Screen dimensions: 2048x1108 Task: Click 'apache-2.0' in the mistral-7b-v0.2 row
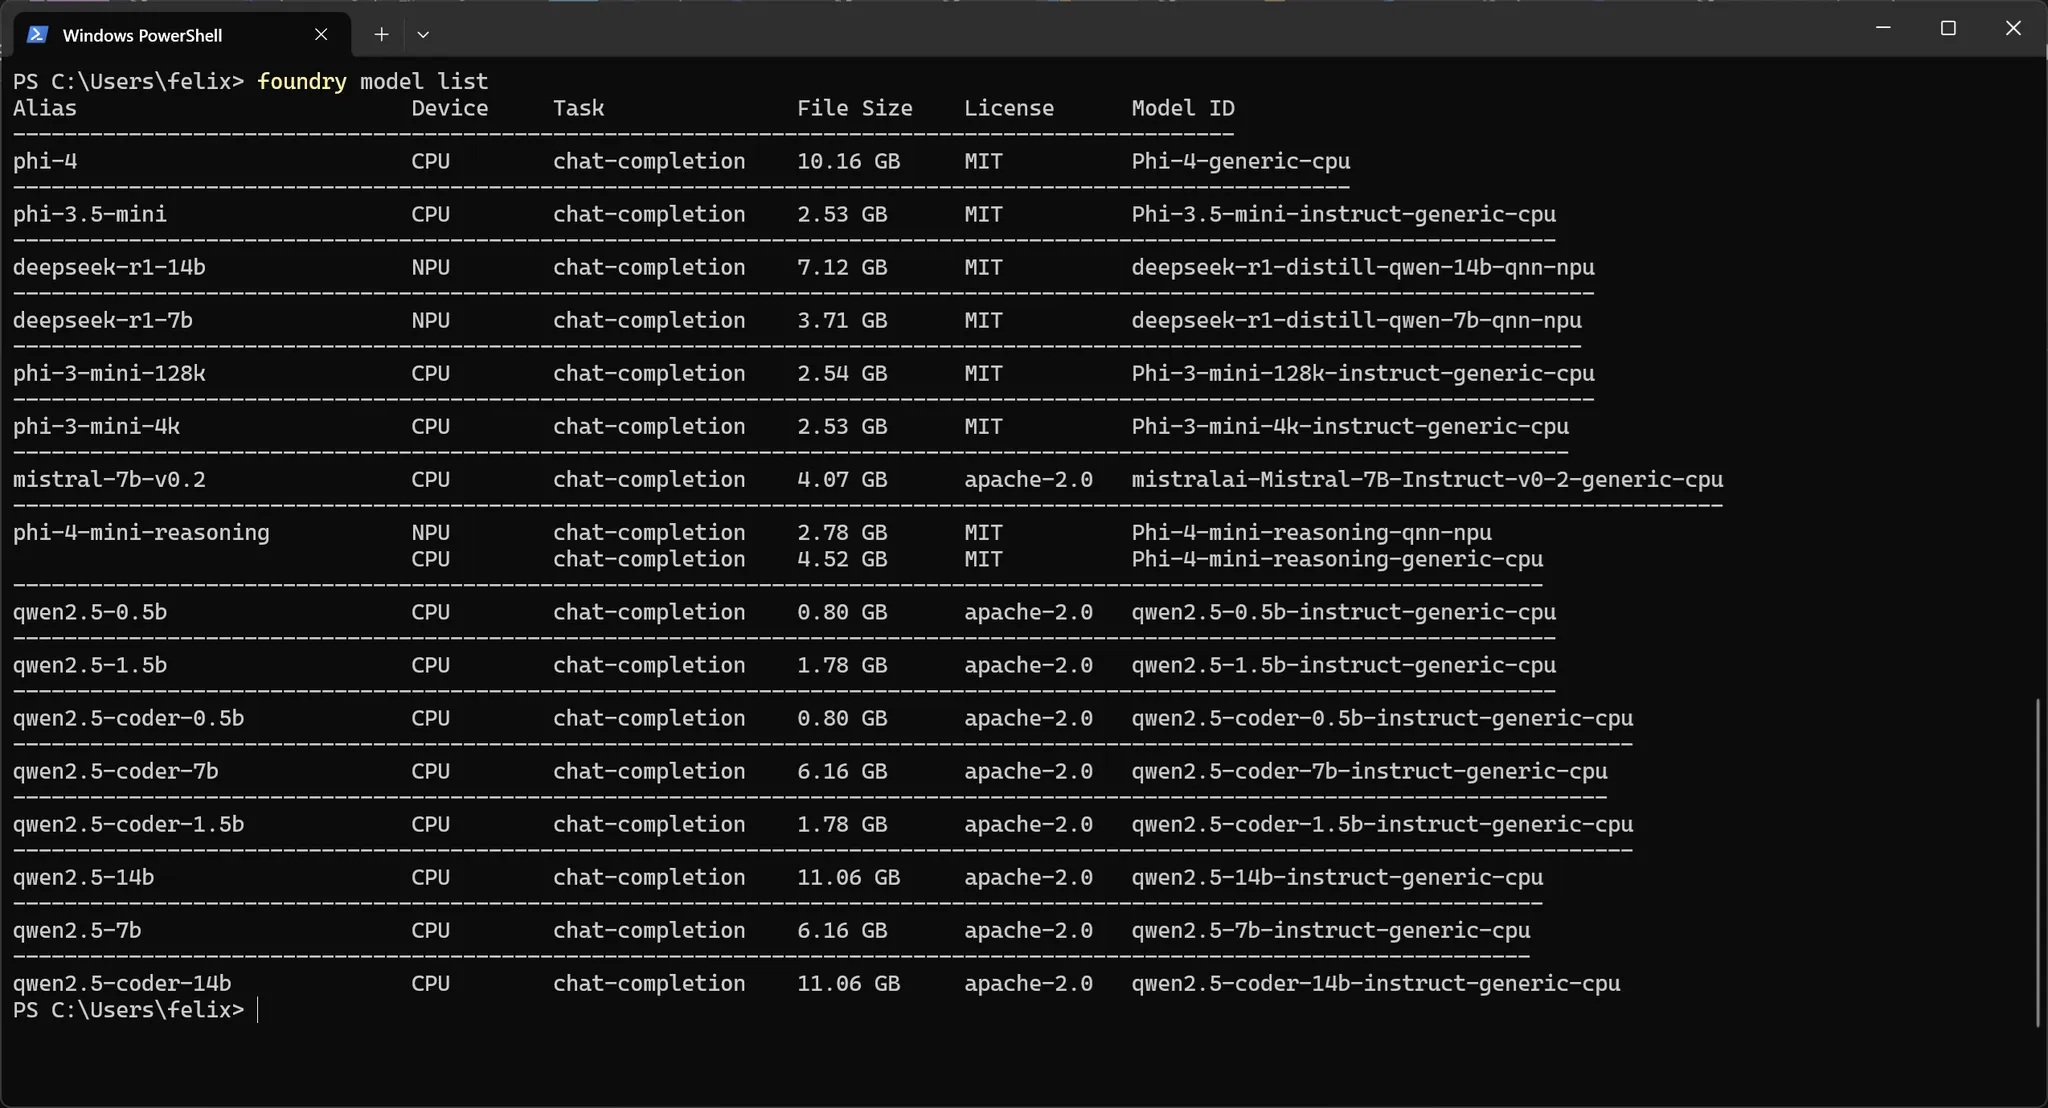(1029, 479)
